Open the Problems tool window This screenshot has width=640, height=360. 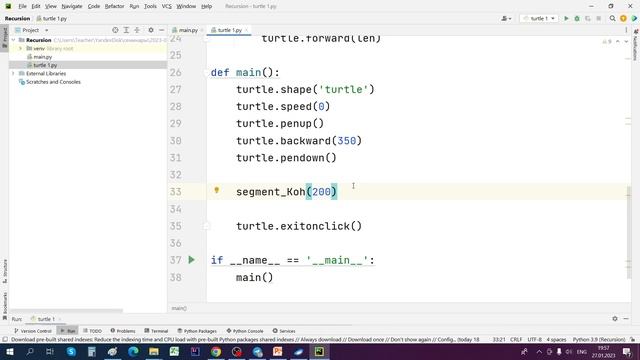point(123,331)
